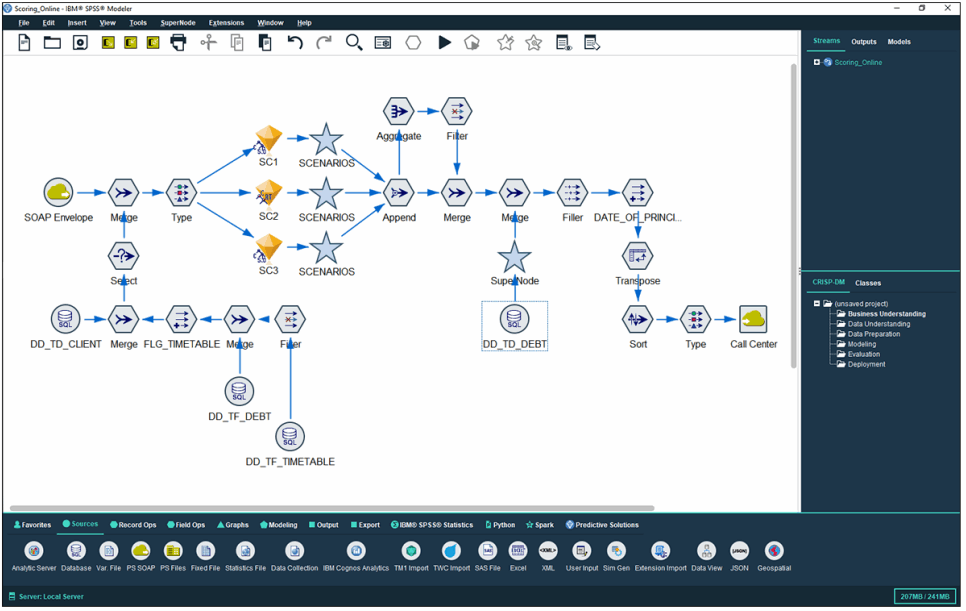Screen dimensions: 966x611
Task: Switch to the Models tab
Action: click(899, 42)
